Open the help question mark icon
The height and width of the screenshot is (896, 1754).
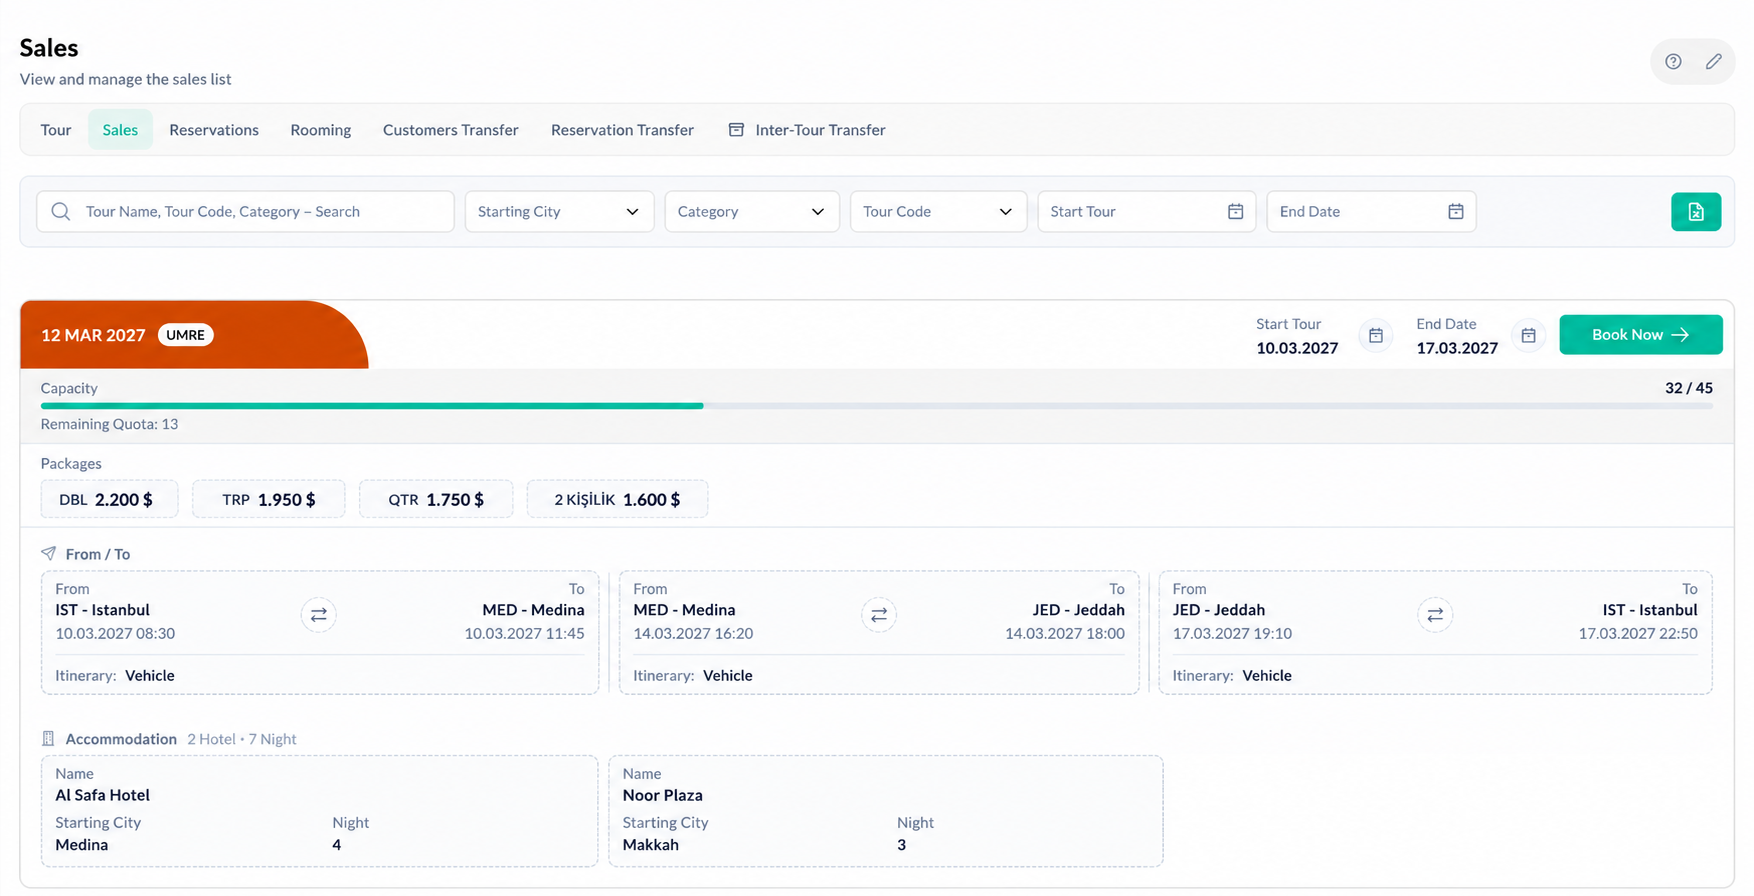coord(1673,62)
